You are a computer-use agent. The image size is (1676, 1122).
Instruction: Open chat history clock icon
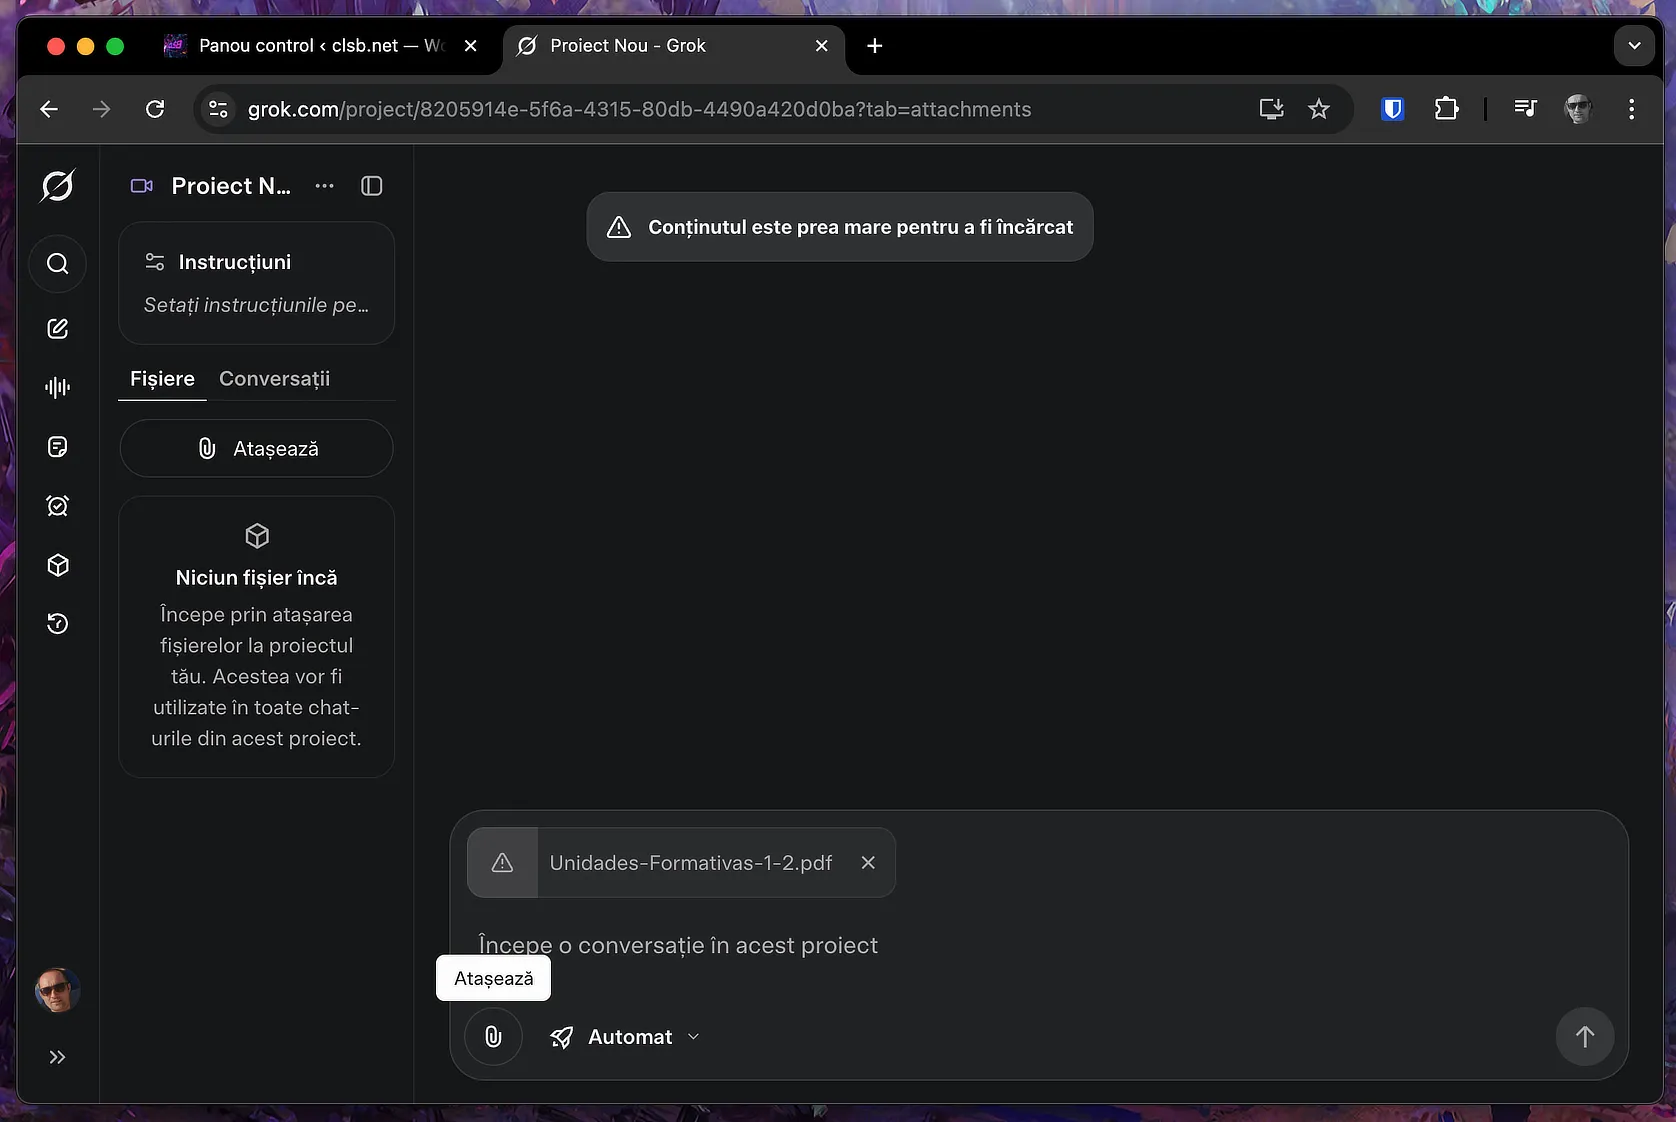(58, 624)
